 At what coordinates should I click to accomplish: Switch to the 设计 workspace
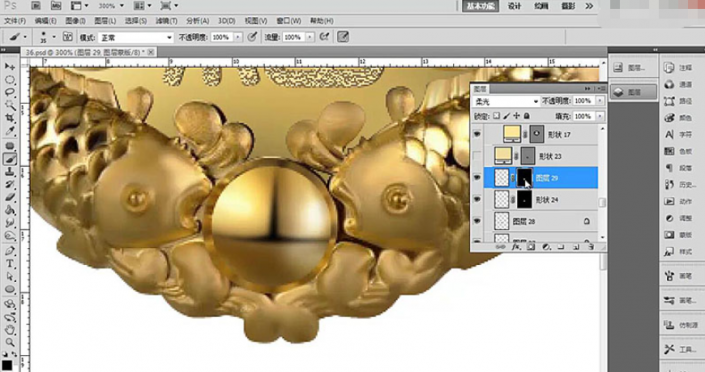tap(514, 6)
